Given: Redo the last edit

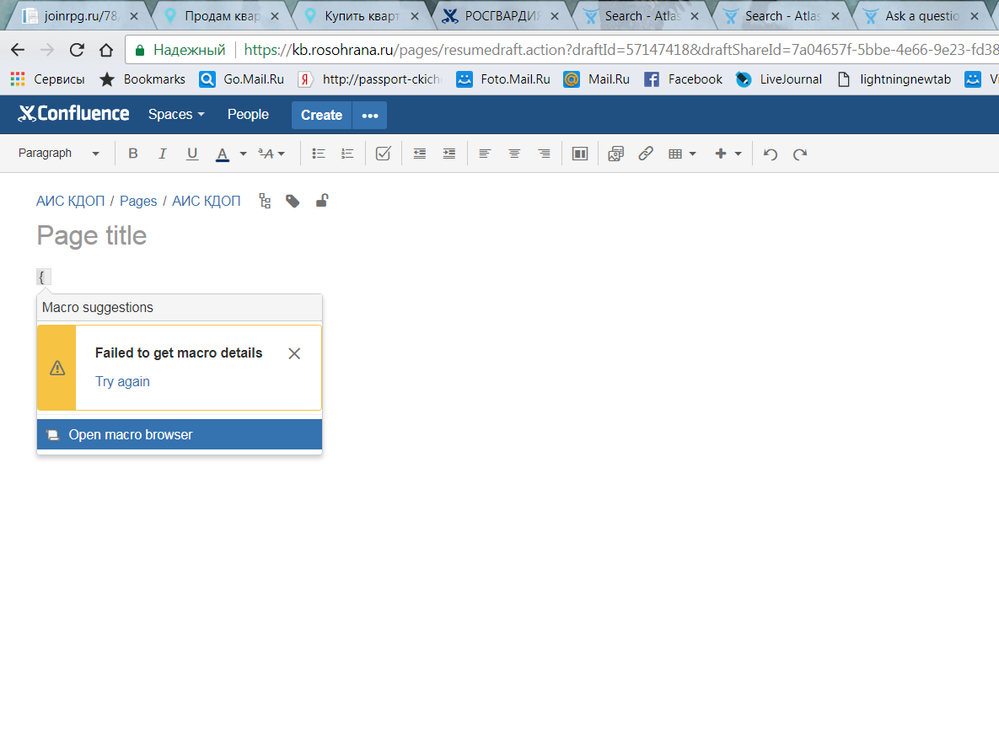Looking at the screenshot, I should (800, 154).
